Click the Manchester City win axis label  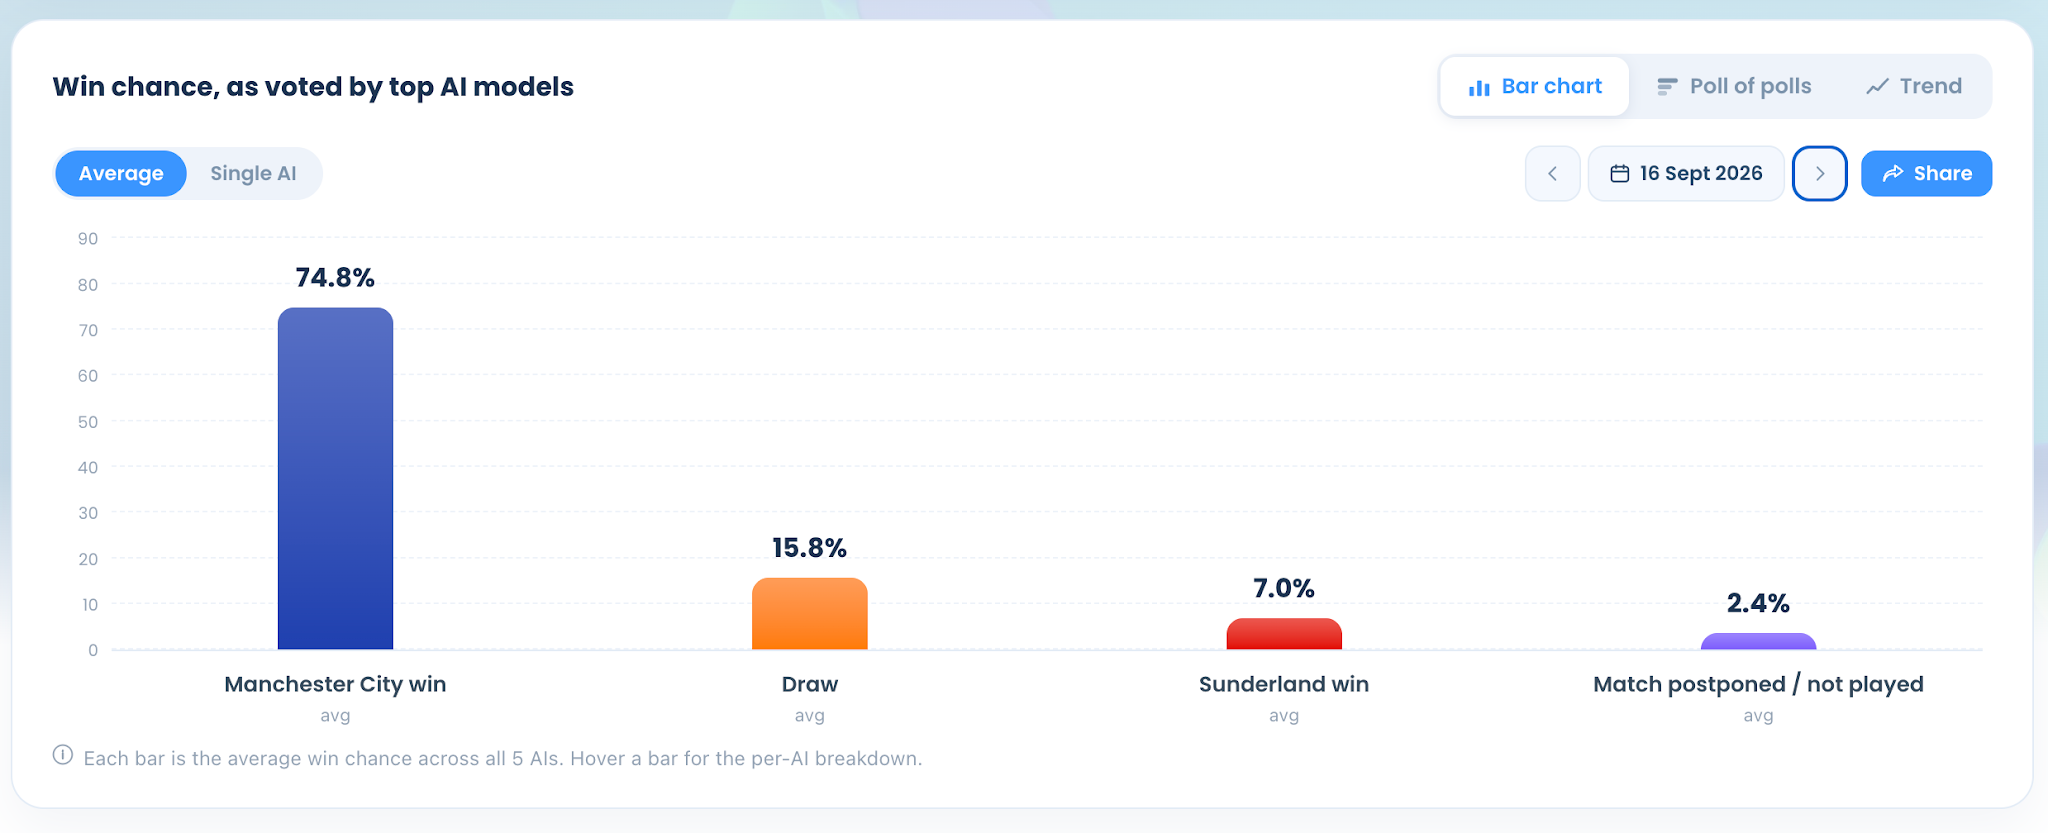[x=335, y=685]
